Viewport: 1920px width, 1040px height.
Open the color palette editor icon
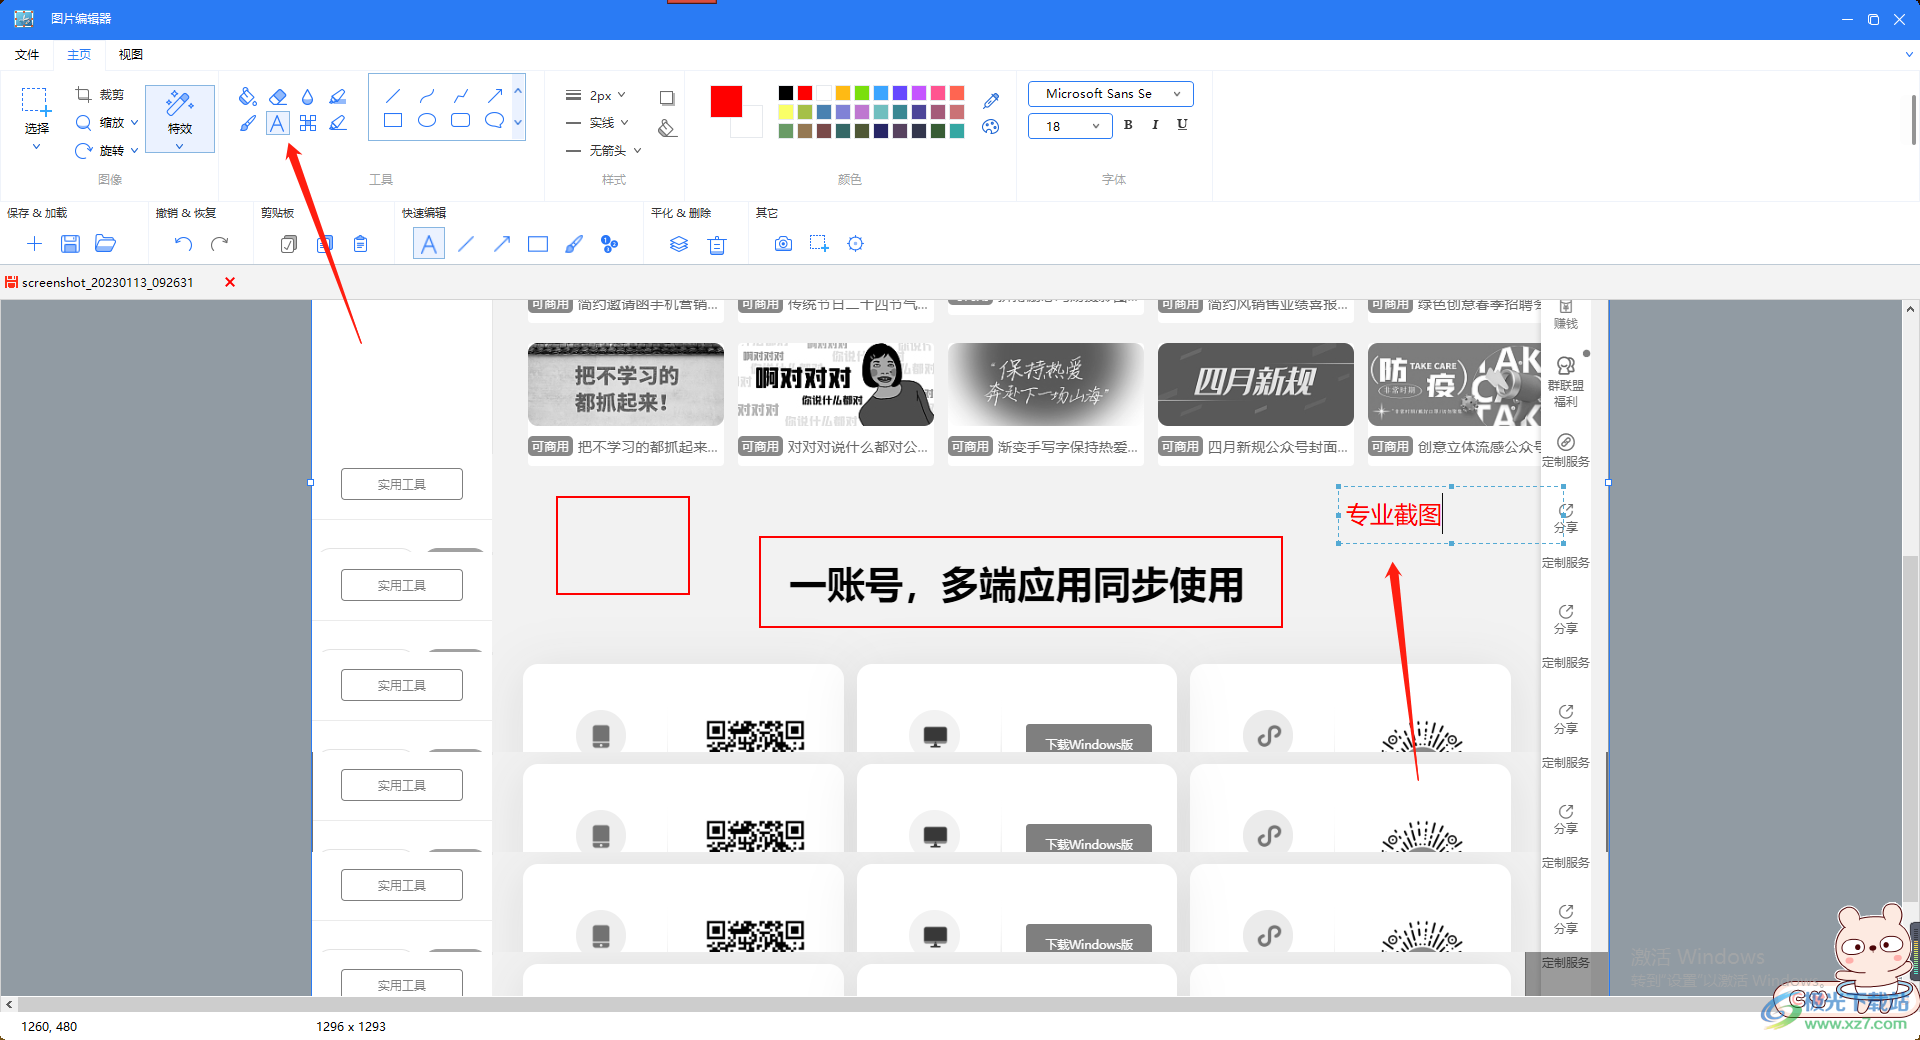point(991,127)
